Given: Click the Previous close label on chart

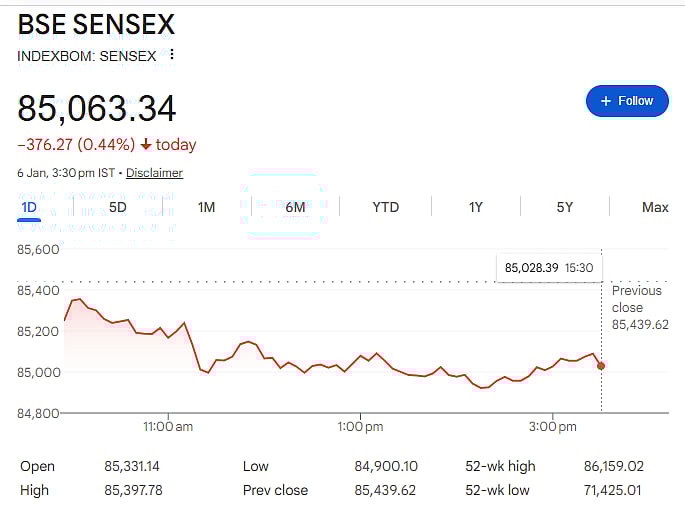Looking at the screenshot, I should pyautogui.click(x=637, y=298).
